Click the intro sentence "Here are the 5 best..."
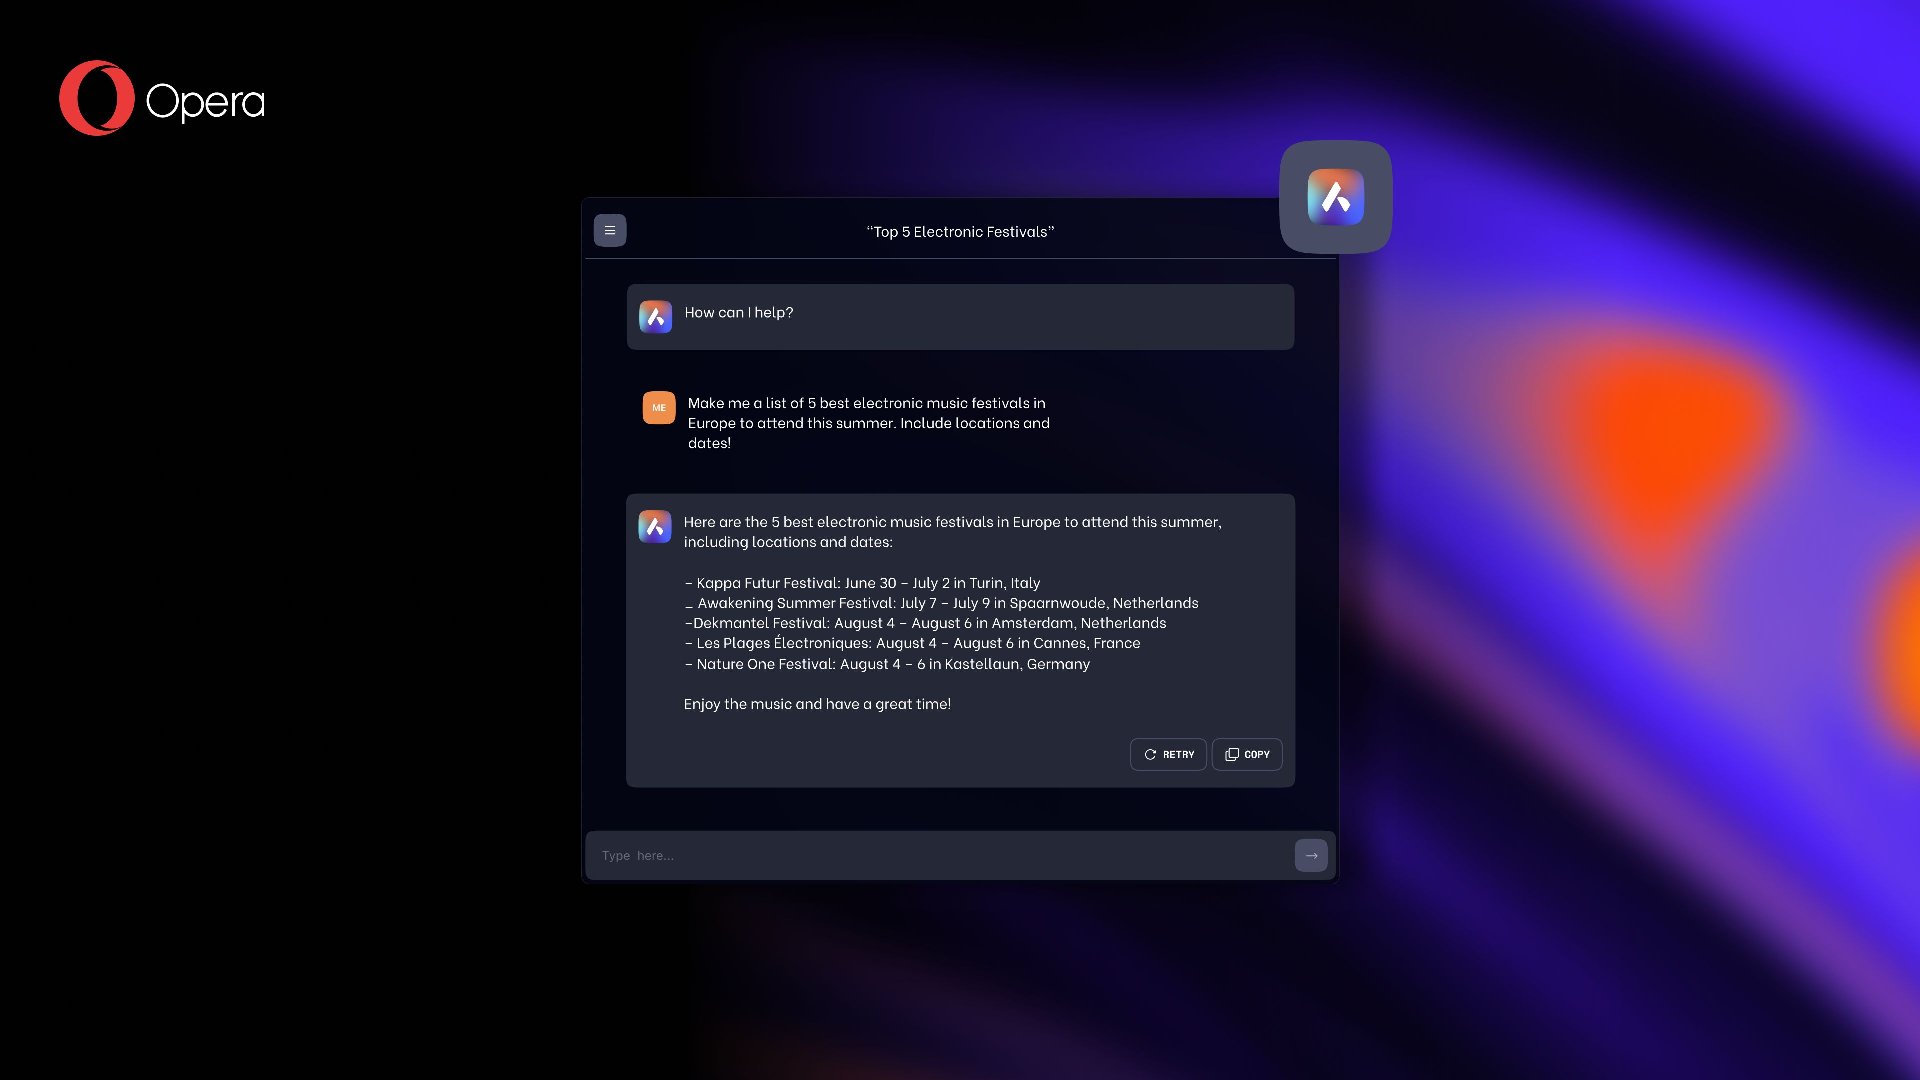Viewport: 1920px width, 1080px height. point(952,532)
